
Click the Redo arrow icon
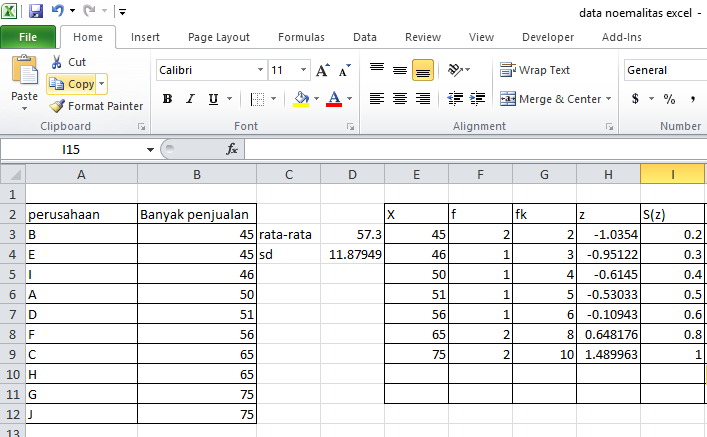point(89,11)
